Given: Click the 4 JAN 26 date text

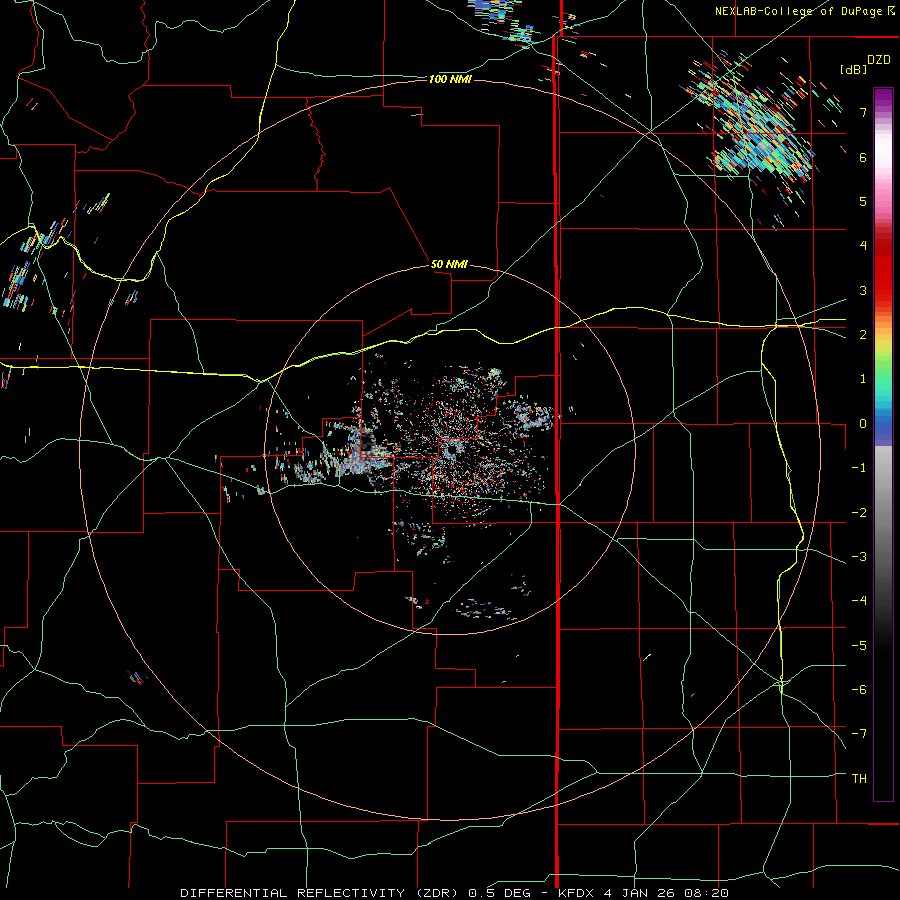Looking at the screenshot, I should 641,893.
